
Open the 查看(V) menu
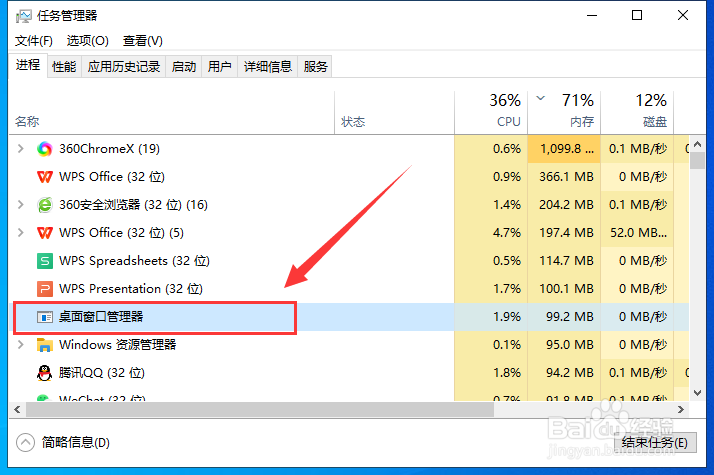143,41
